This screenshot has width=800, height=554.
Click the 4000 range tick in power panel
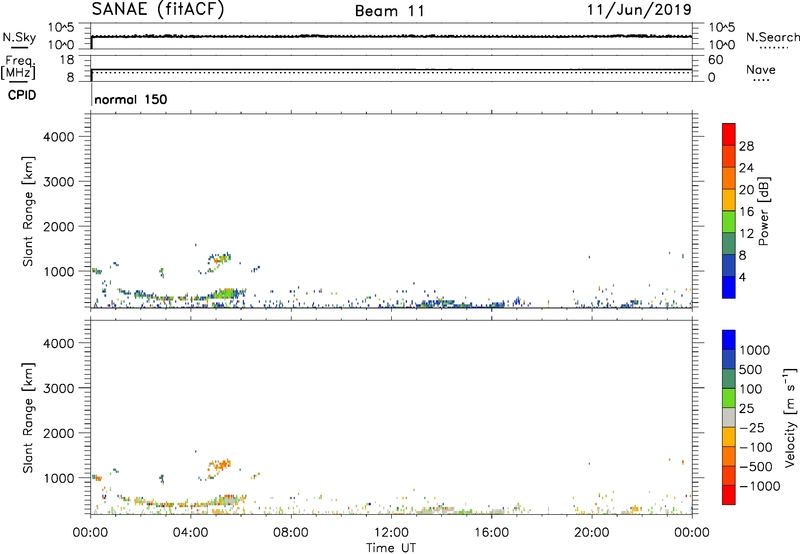click(x=59, y=137)
